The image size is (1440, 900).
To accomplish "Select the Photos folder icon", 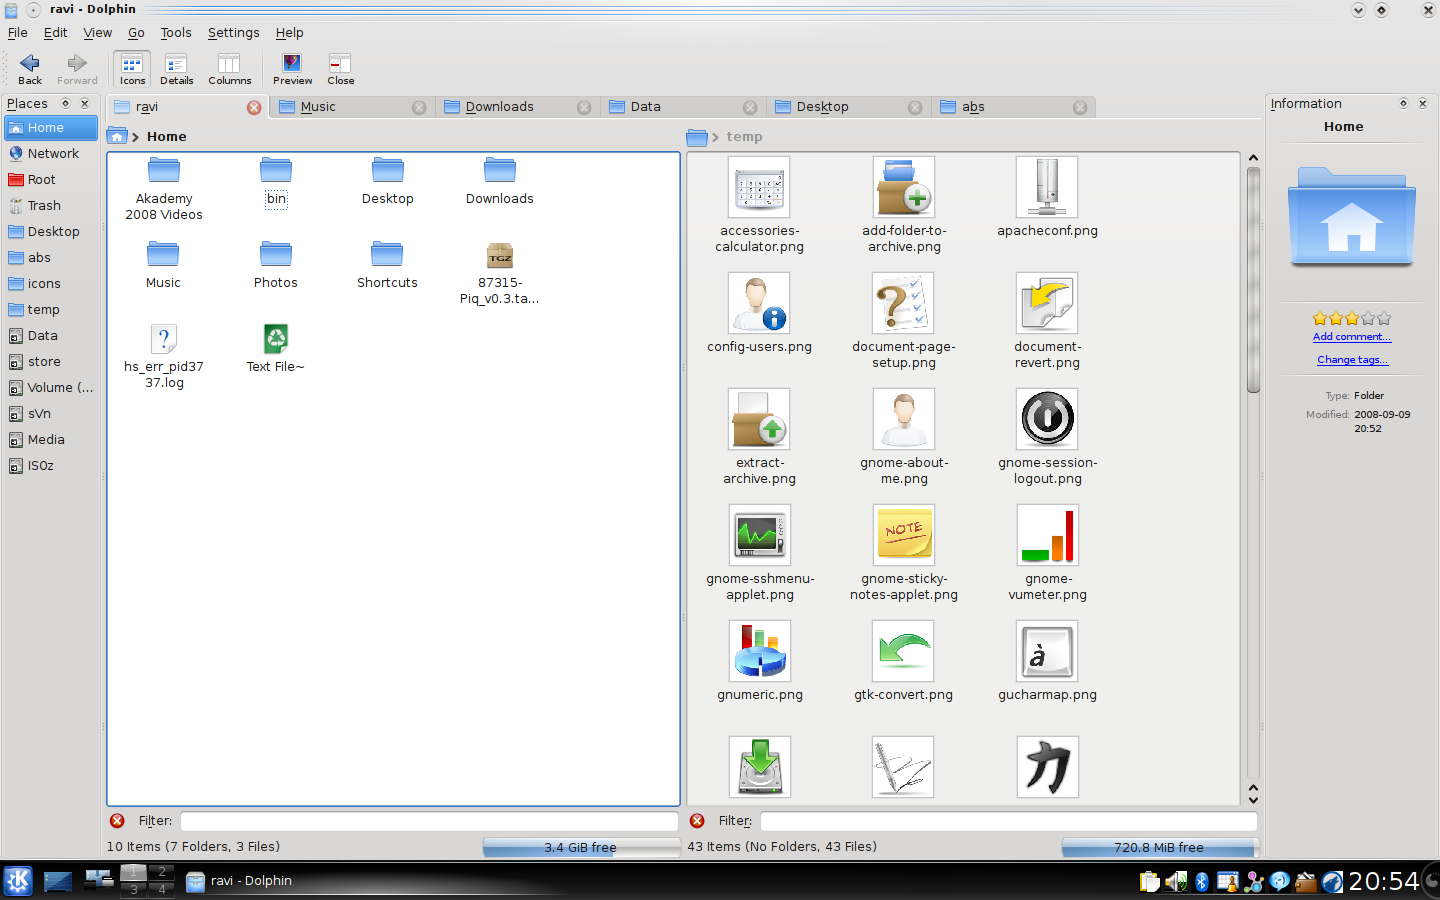I will tap(276, 265).
